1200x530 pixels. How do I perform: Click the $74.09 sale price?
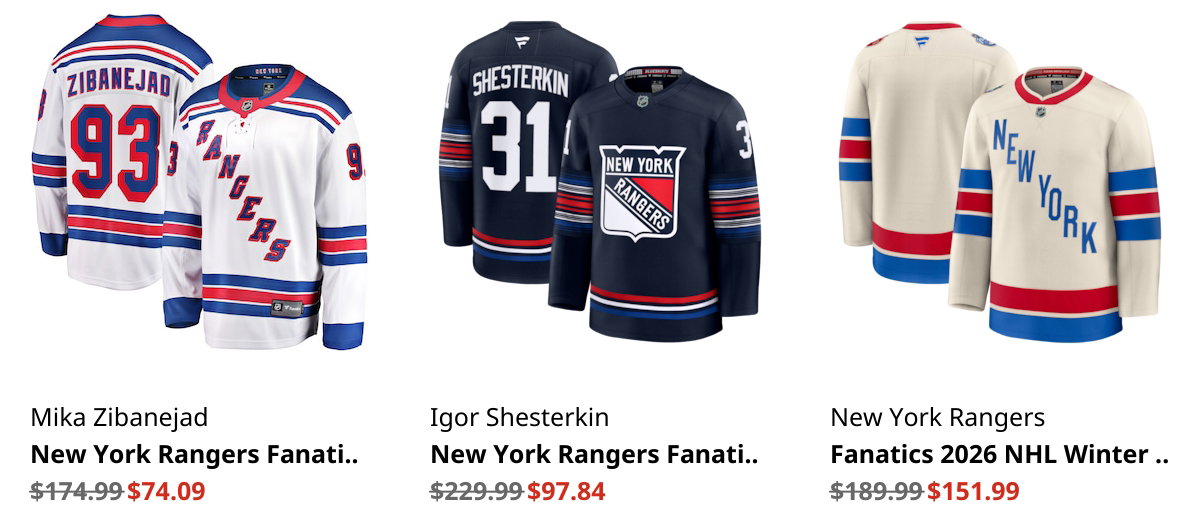(x=166, y=491)
